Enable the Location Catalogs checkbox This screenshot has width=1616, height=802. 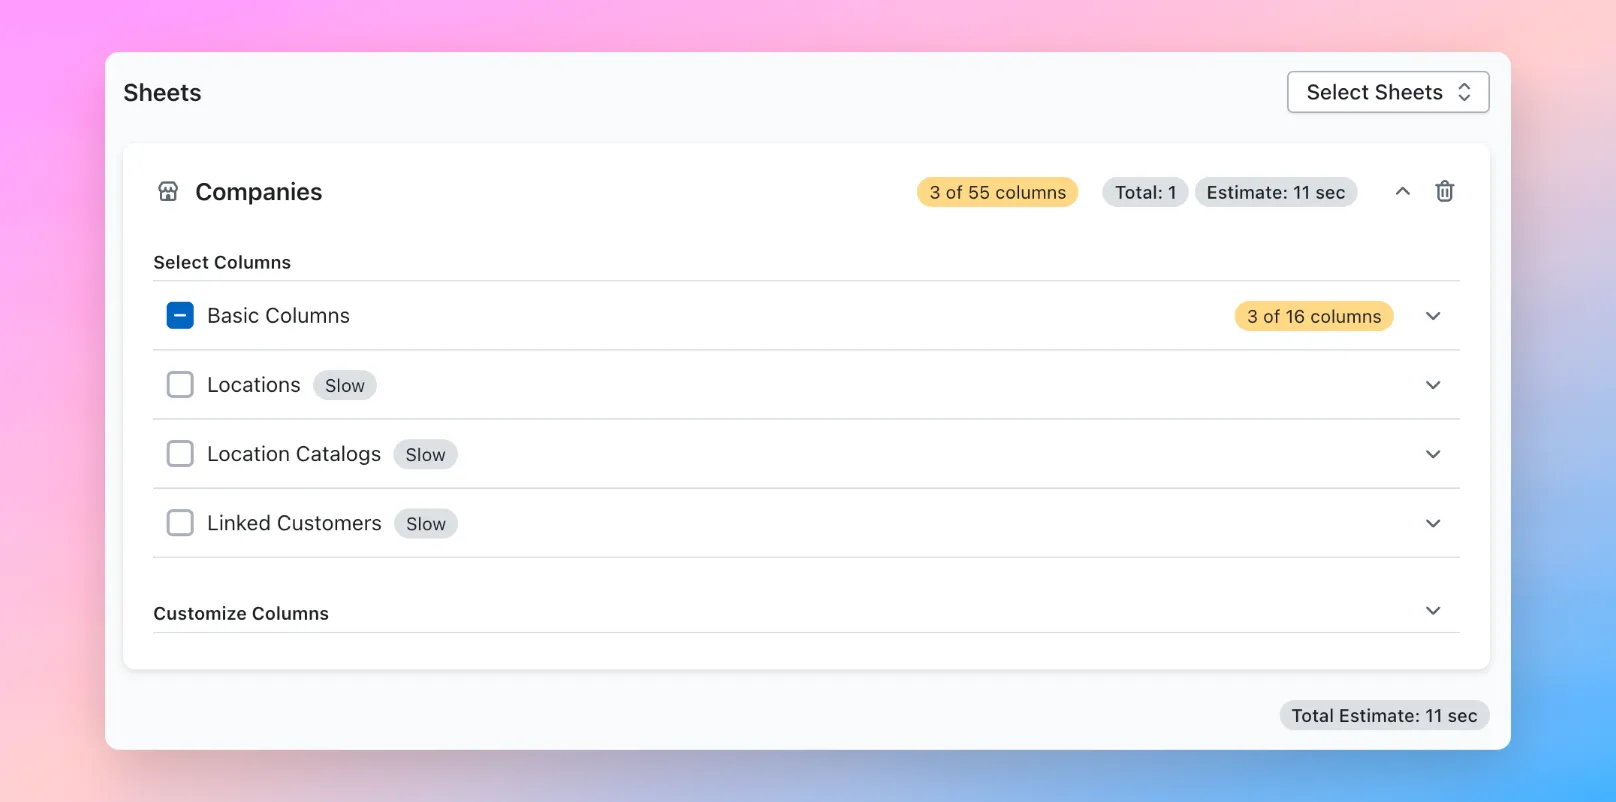pos(180,454)
